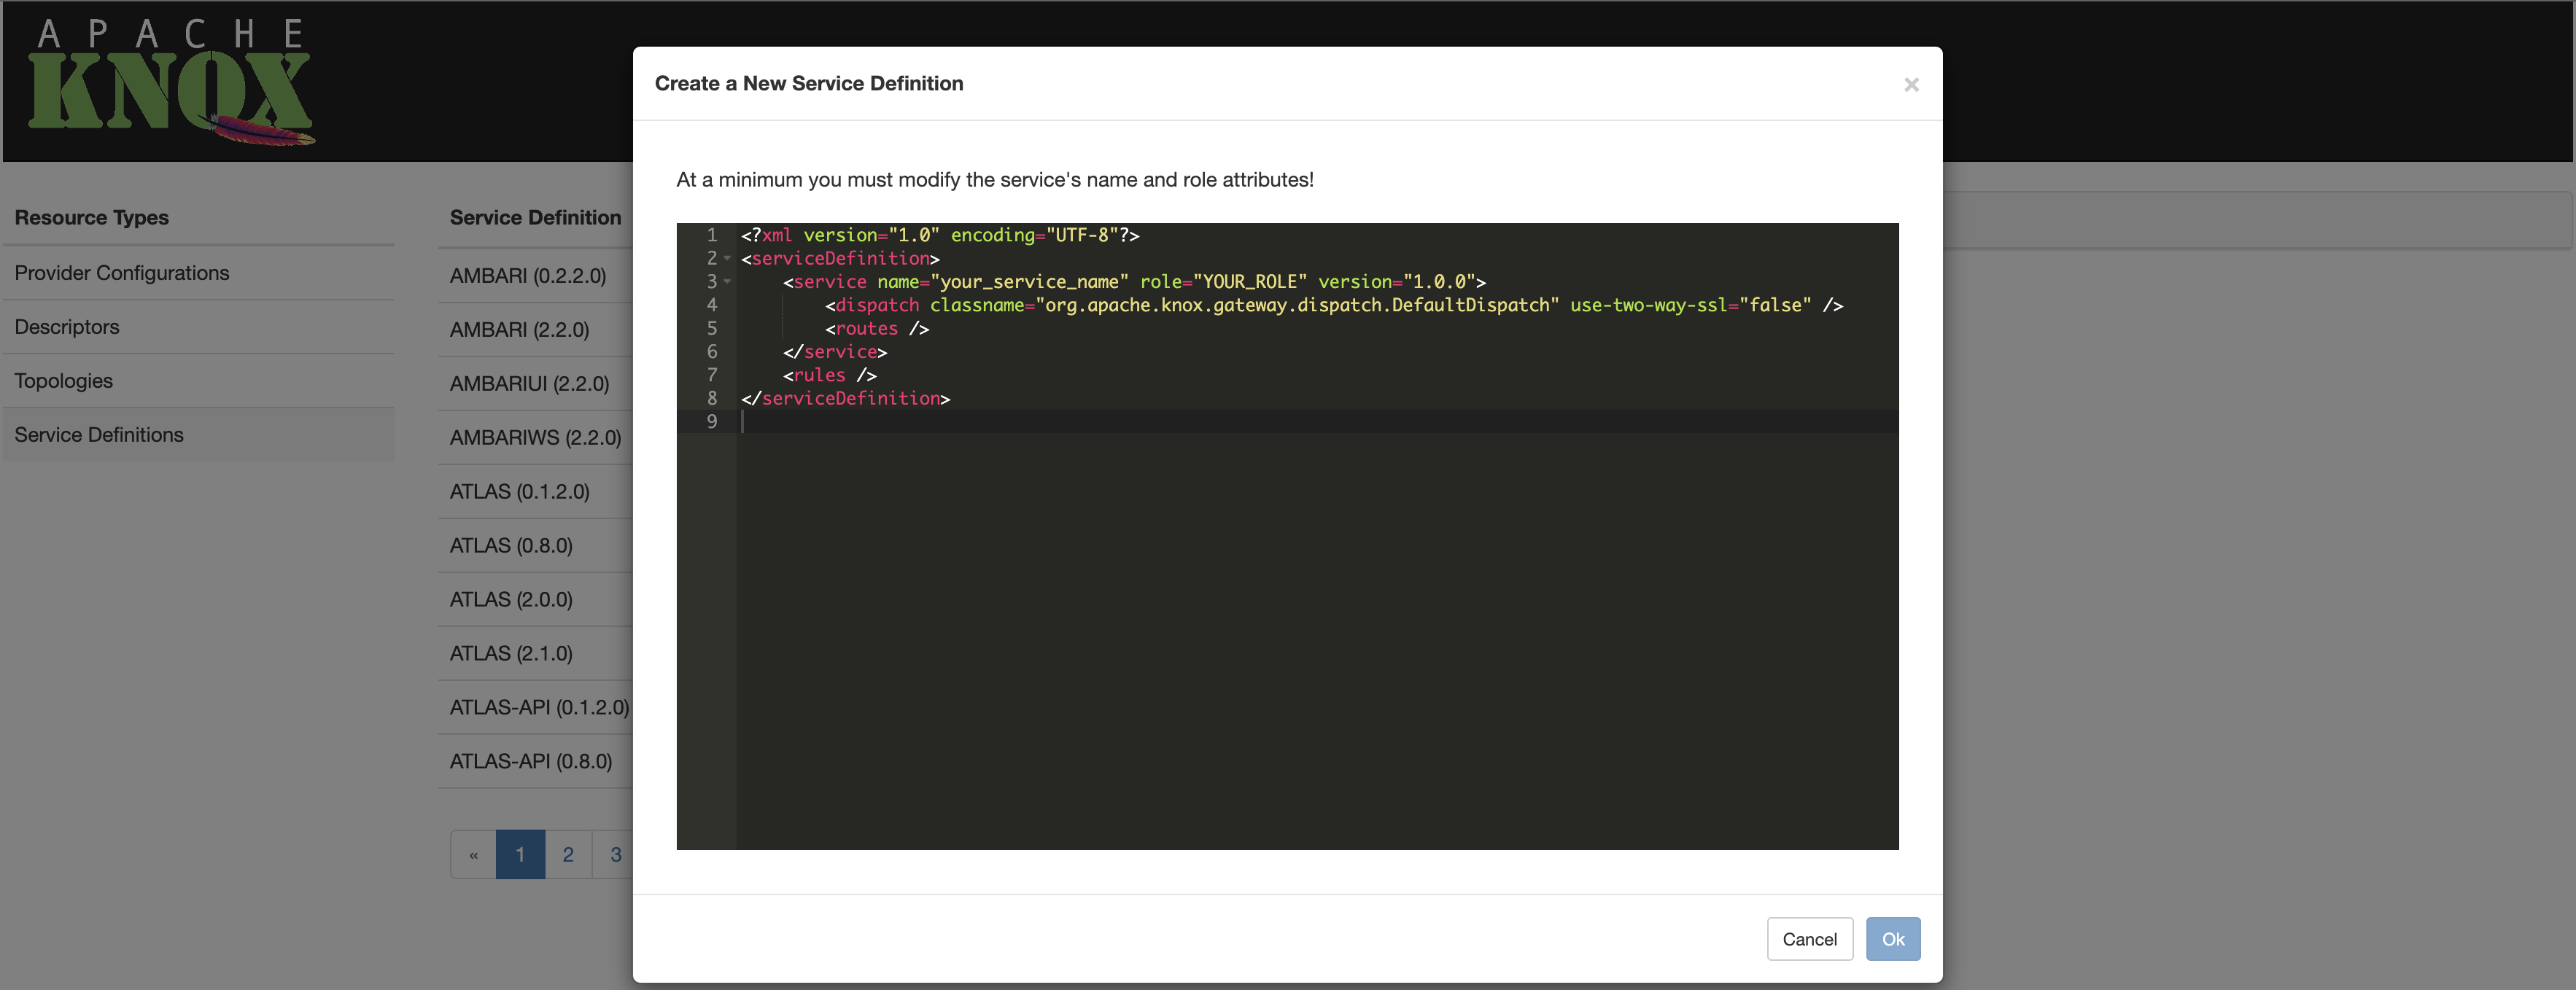Collapse the serviceDefinition element at line 2
The width and height of the screenshot is (2576, 990).
pos(727,259)
